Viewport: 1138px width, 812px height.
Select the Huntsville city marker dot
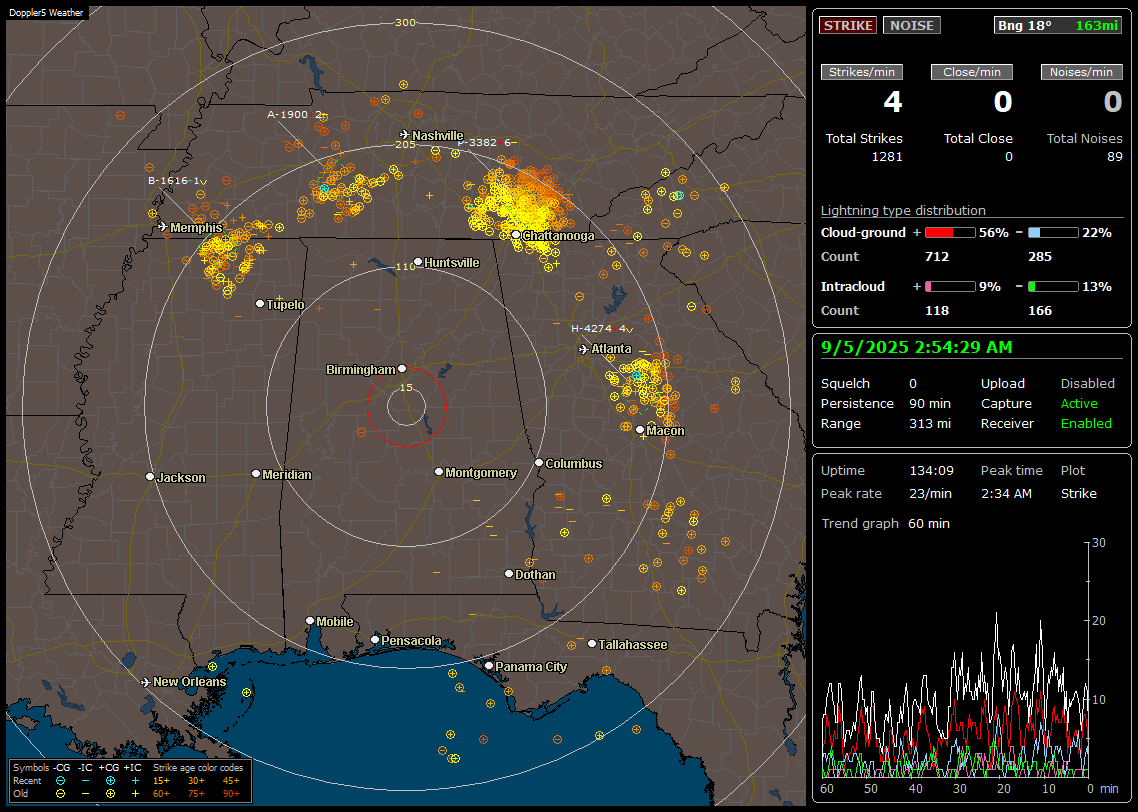418,262
